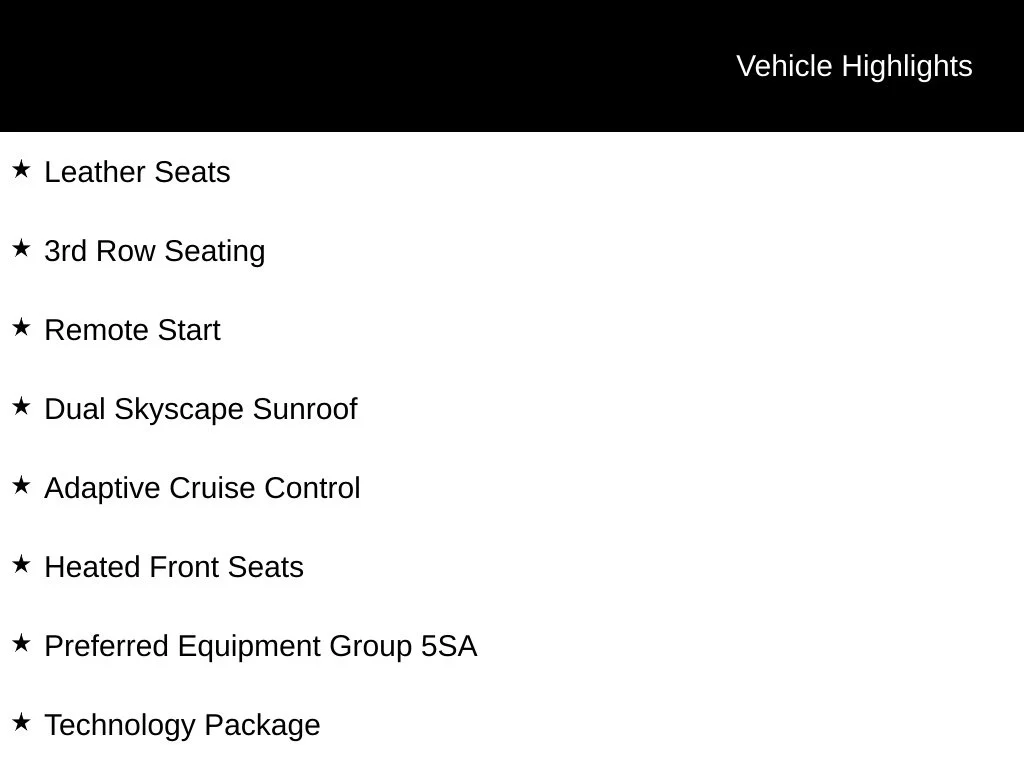Click the star icon beside Remote Start
The image size is (1024, 768).
(21, 327)
